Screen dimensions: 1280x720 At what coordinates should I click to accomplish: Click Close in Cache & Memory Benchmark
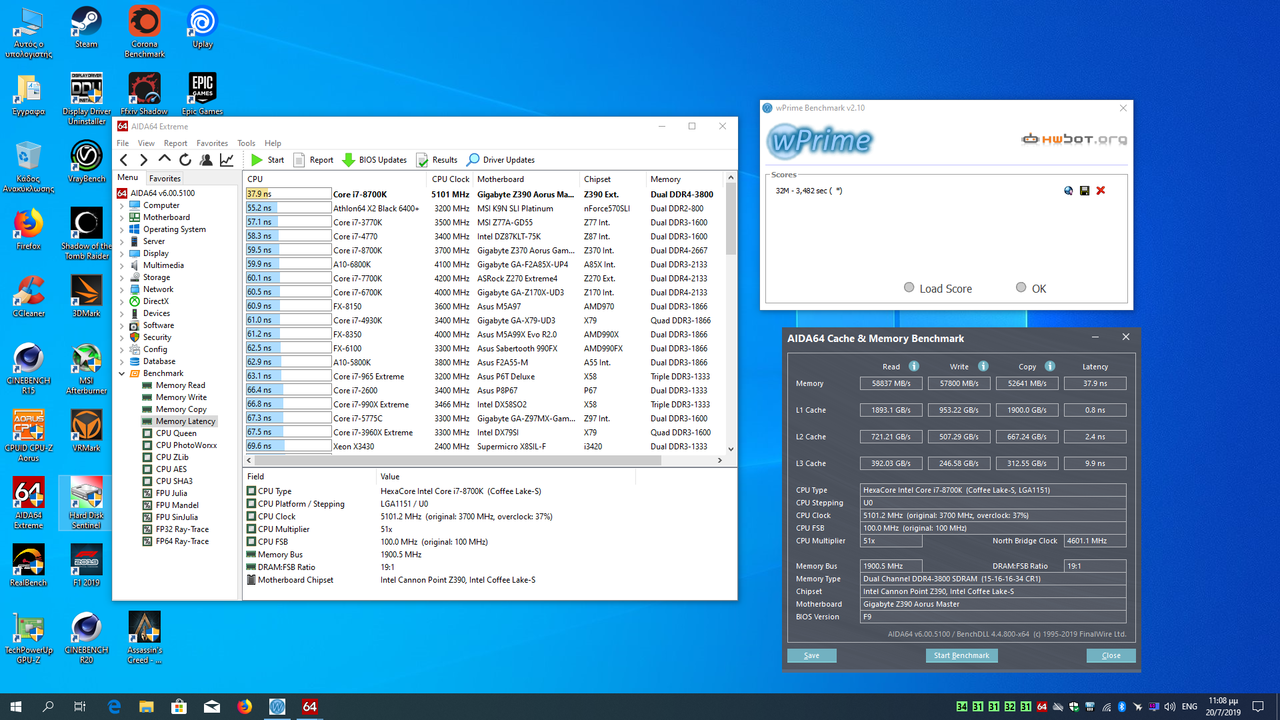pyautogui.click(x=1111, y=656)
